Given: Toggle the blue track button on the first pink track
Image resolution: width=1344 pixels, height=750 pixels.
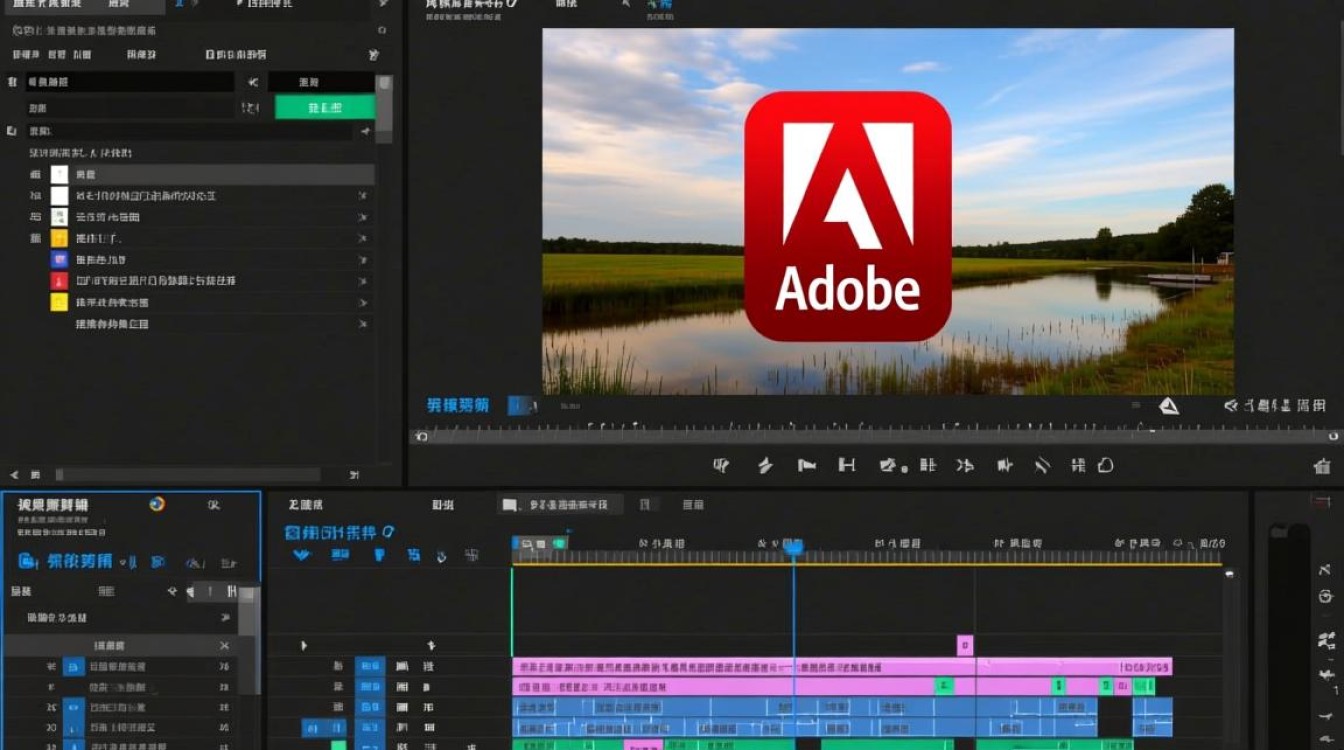Looking at the screenshot, I should (370, 666).
